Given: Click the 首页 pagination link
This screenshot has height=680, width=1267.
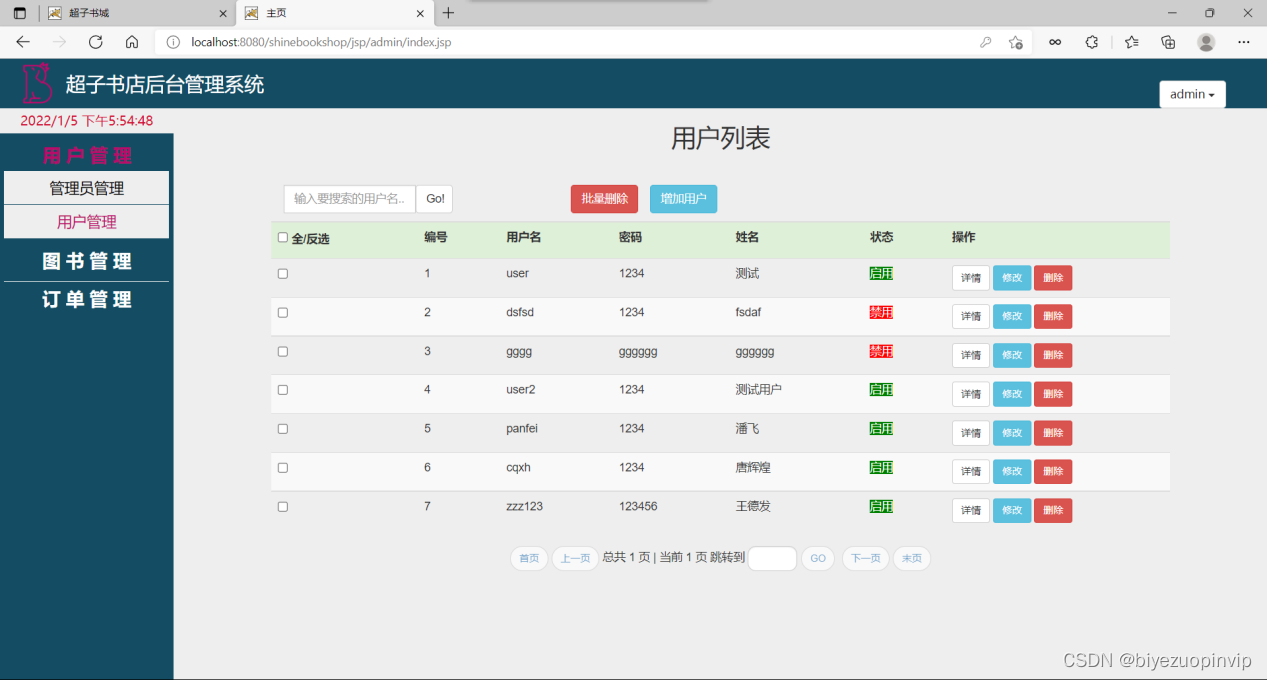Looking at the screenshot, I should (529, 558).
